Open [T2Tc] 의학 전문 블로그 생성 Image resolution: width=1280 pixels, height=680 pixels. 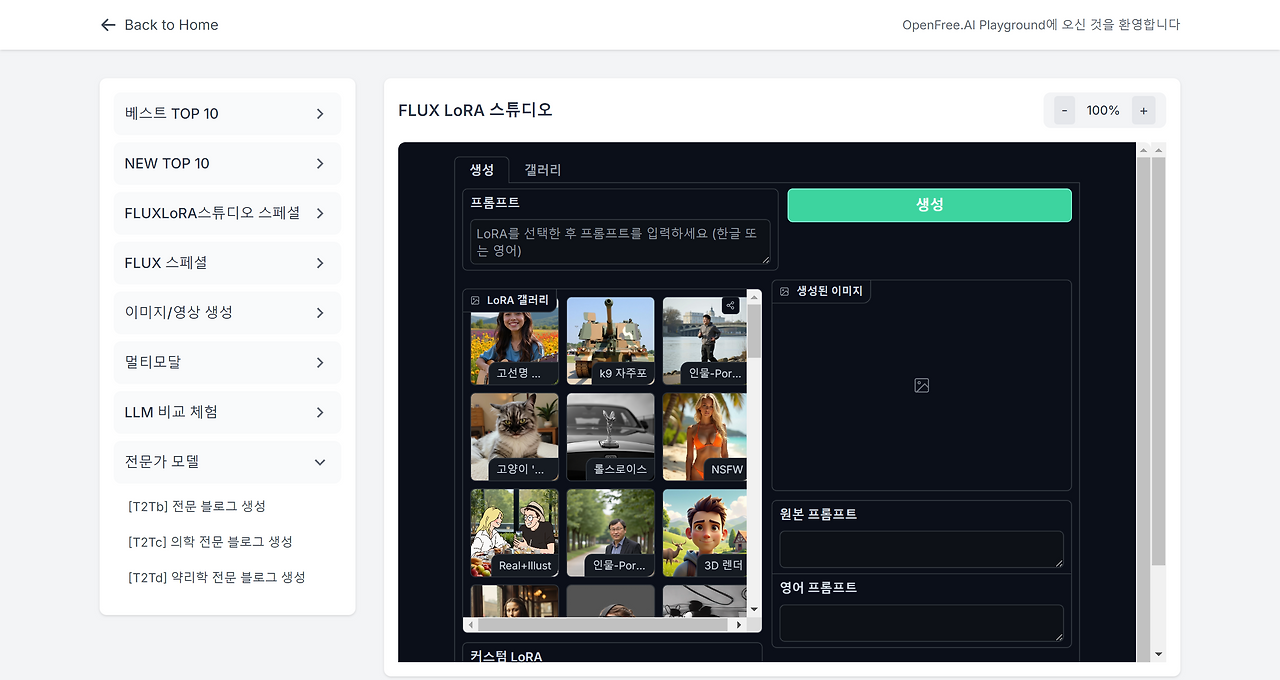coord(210,541)
